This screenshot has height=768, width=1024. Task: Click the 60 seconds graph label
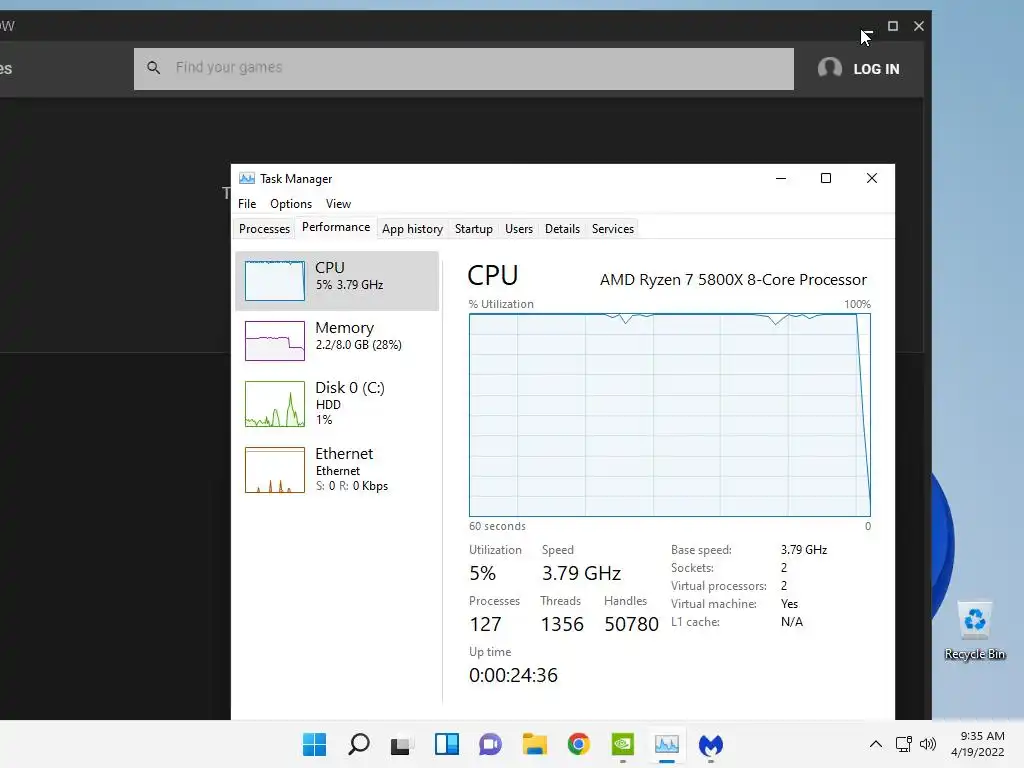497,526
